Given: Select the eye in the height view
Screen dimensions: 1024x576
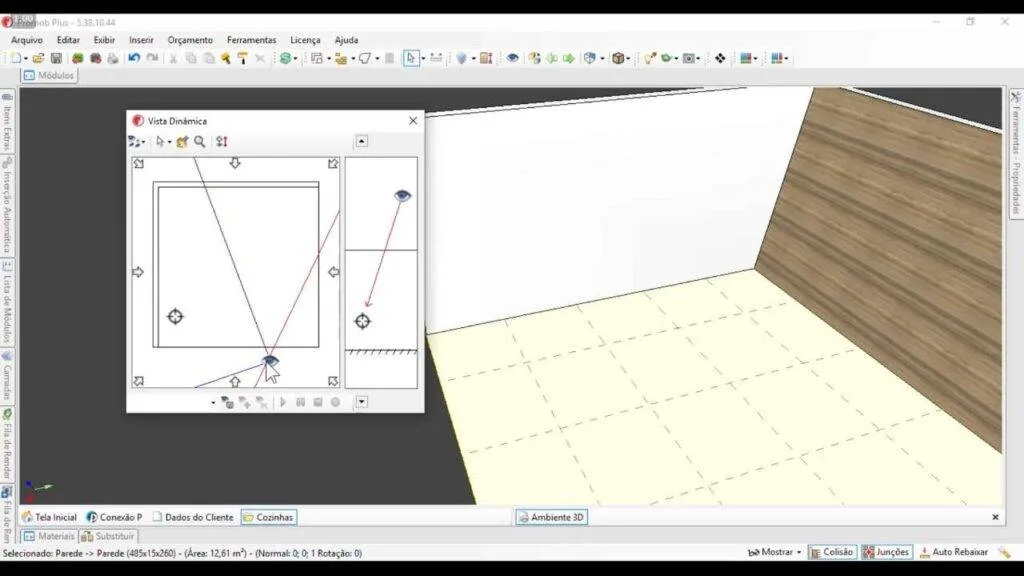Looking at the screenshot, I should tap(402, 195).
